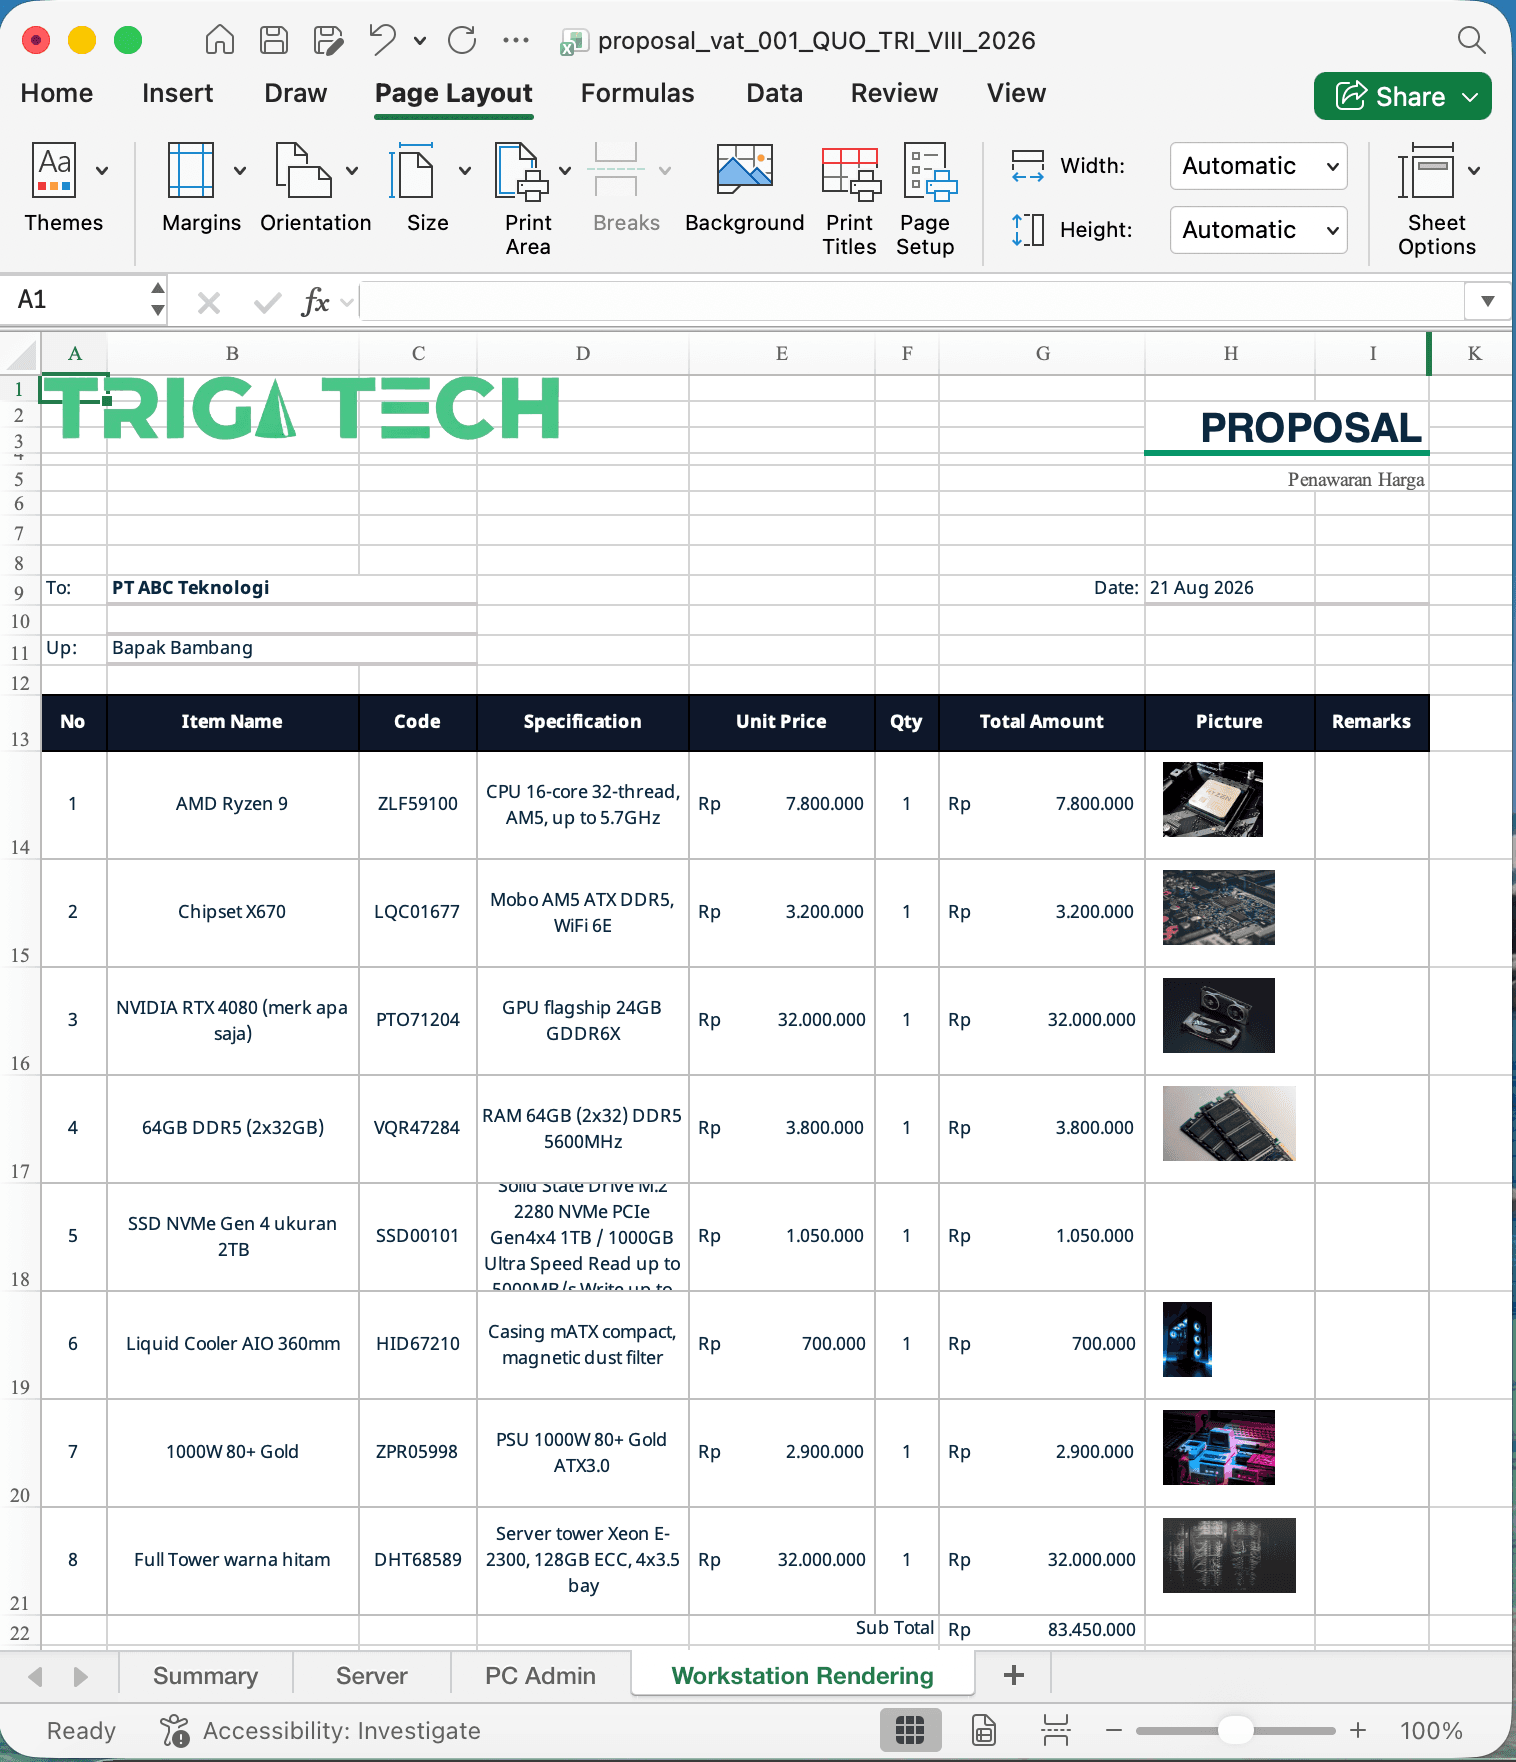Switch to the PC Admin sheet
The image size is (1516, 1762).
pos(540,1675)
